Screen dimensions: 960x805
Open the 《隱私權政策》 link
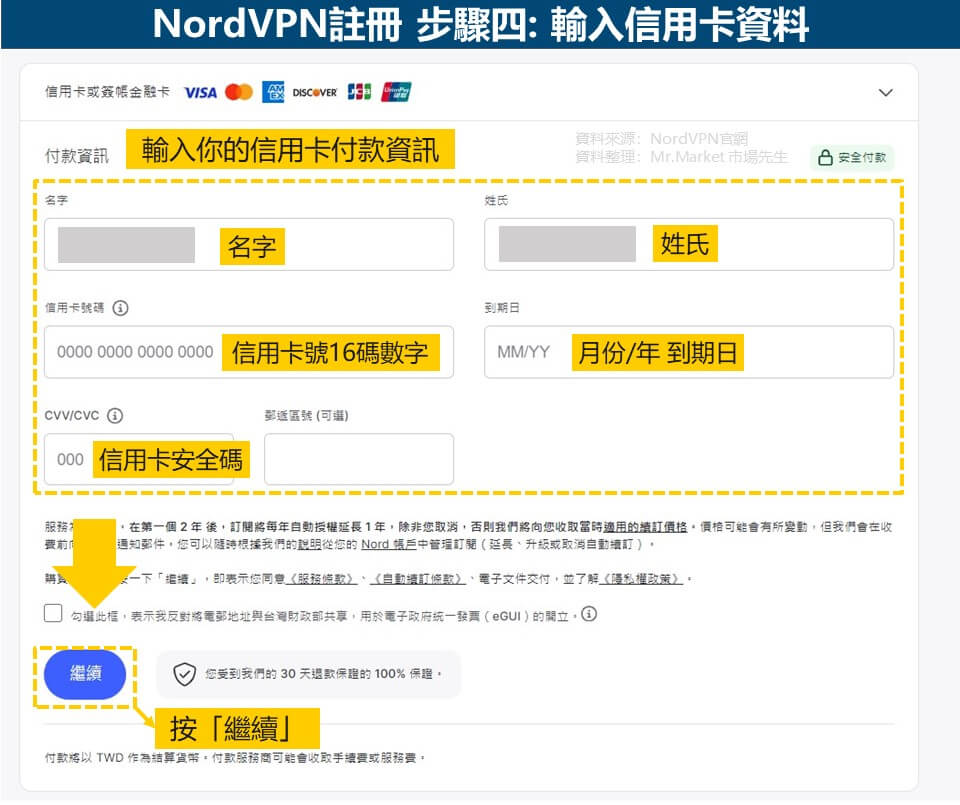(642, 578)
